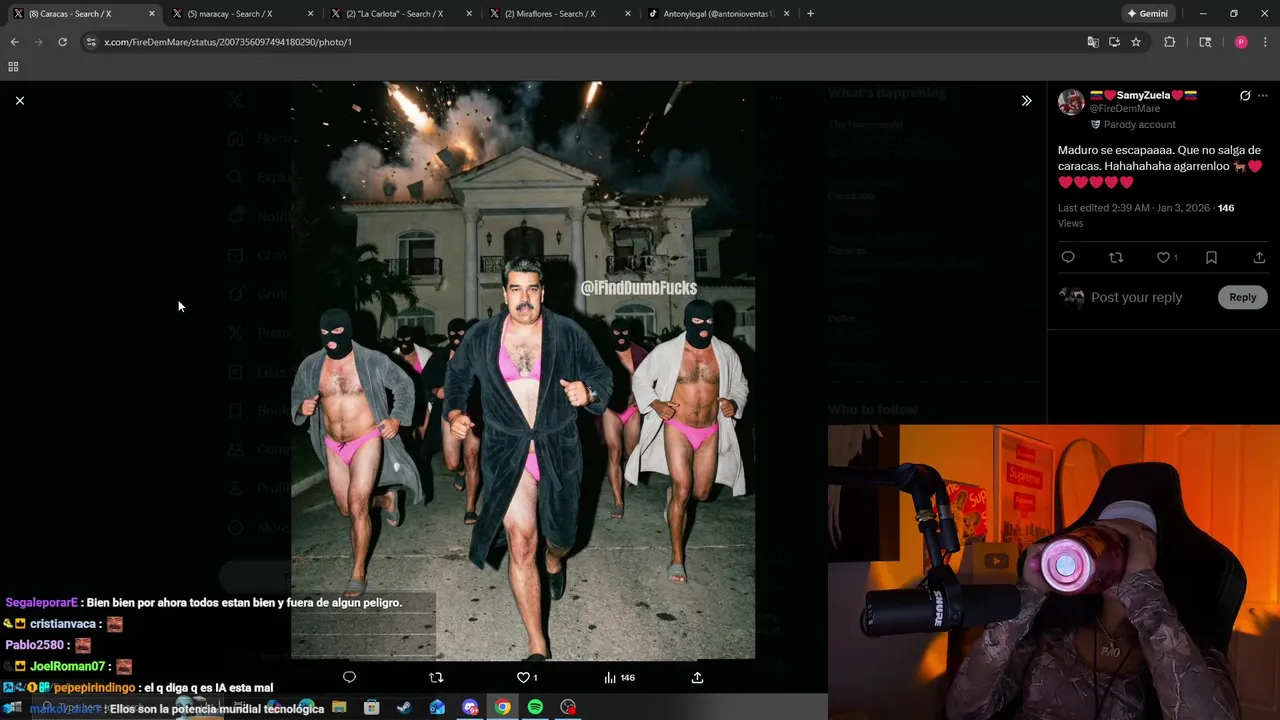The width and height of the screenshot is (1280, 720).
Task: Collapse the tweet side panel with double chevron
Action: click(x=1026, y=101)
